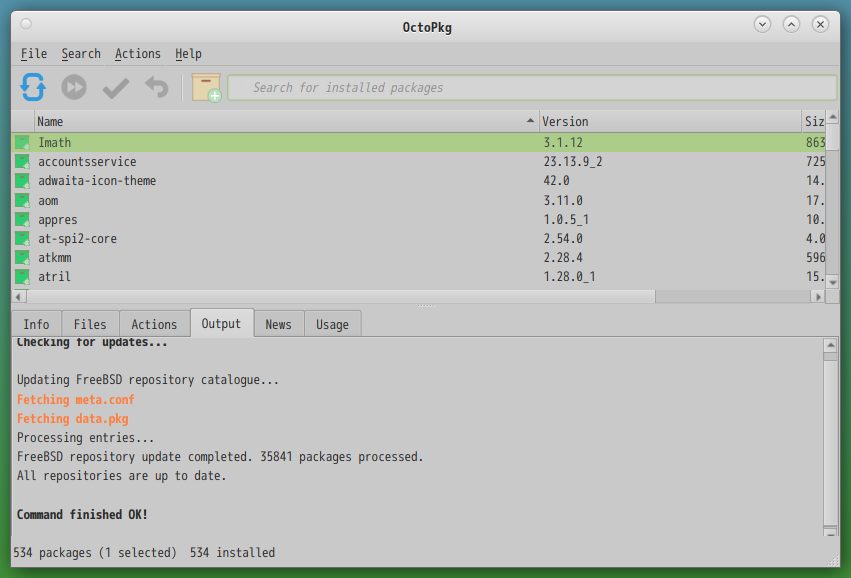Select the appres package name
851x578 pixels.
coord(58,220)
